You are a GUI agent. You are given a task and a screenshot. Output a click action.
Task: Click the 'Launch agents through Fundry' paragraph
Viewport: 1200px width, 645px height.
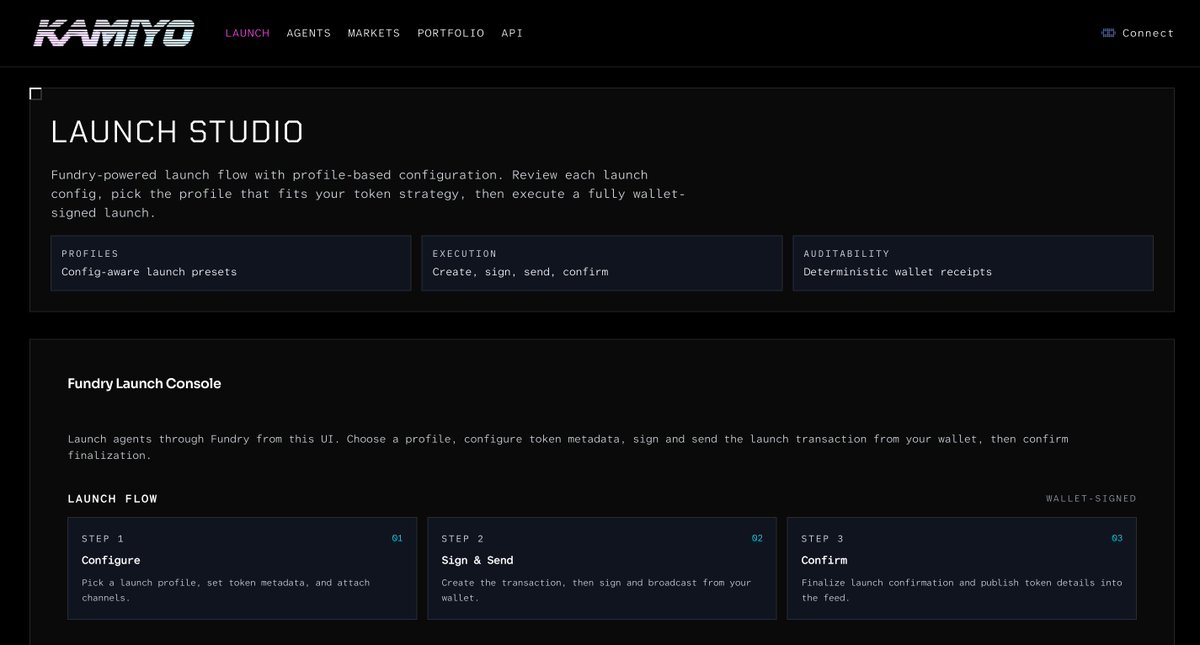click(568, 447)
